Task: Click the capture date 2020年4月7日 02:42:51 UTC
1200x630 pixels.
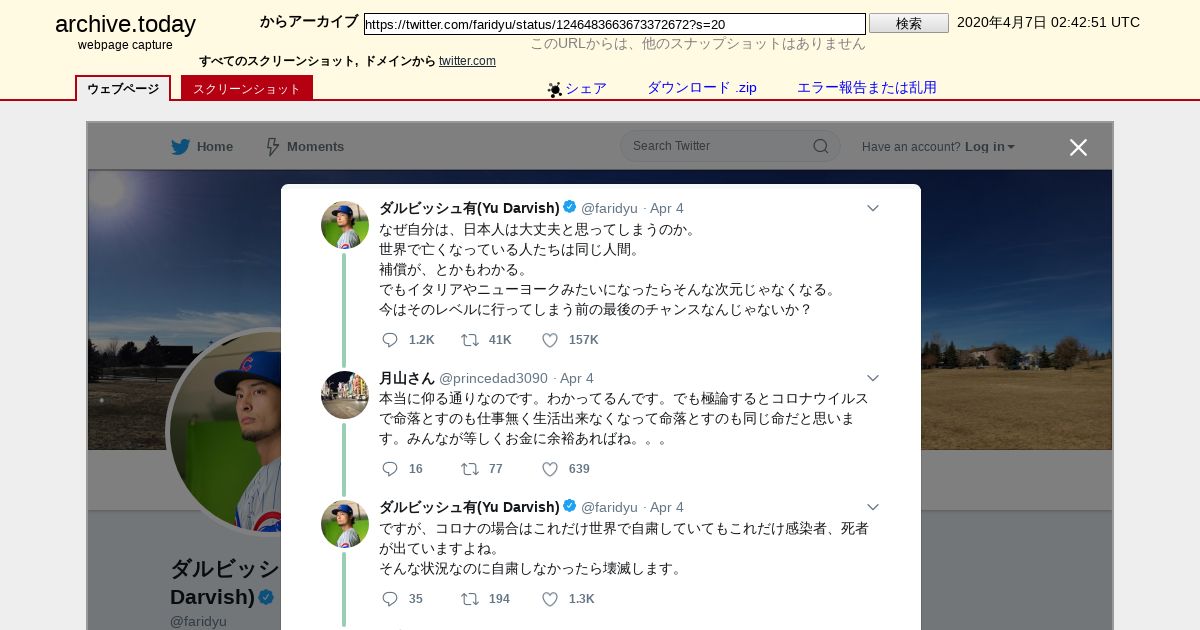Action: [1048, 22]
